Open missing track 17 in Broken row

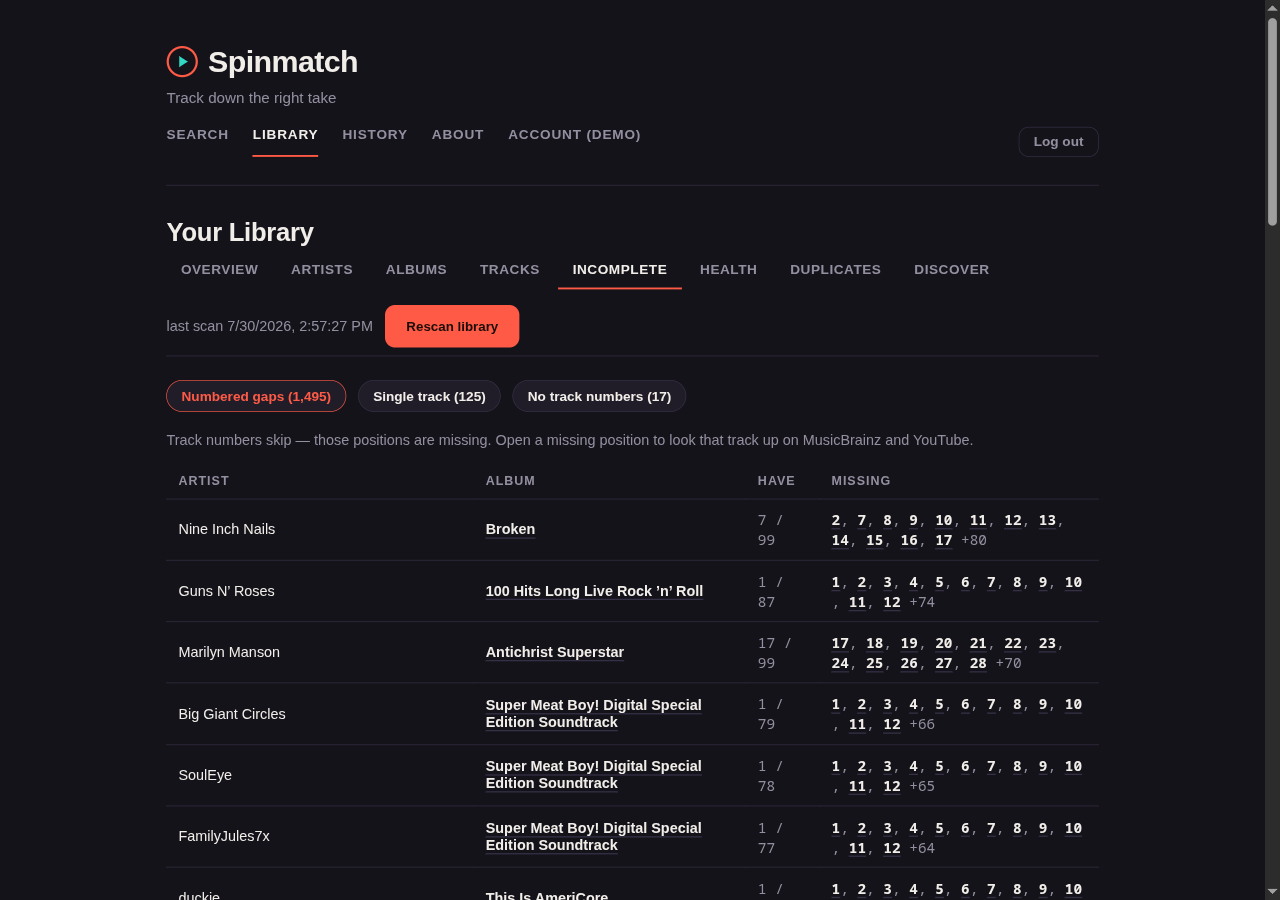coord(944,540)
